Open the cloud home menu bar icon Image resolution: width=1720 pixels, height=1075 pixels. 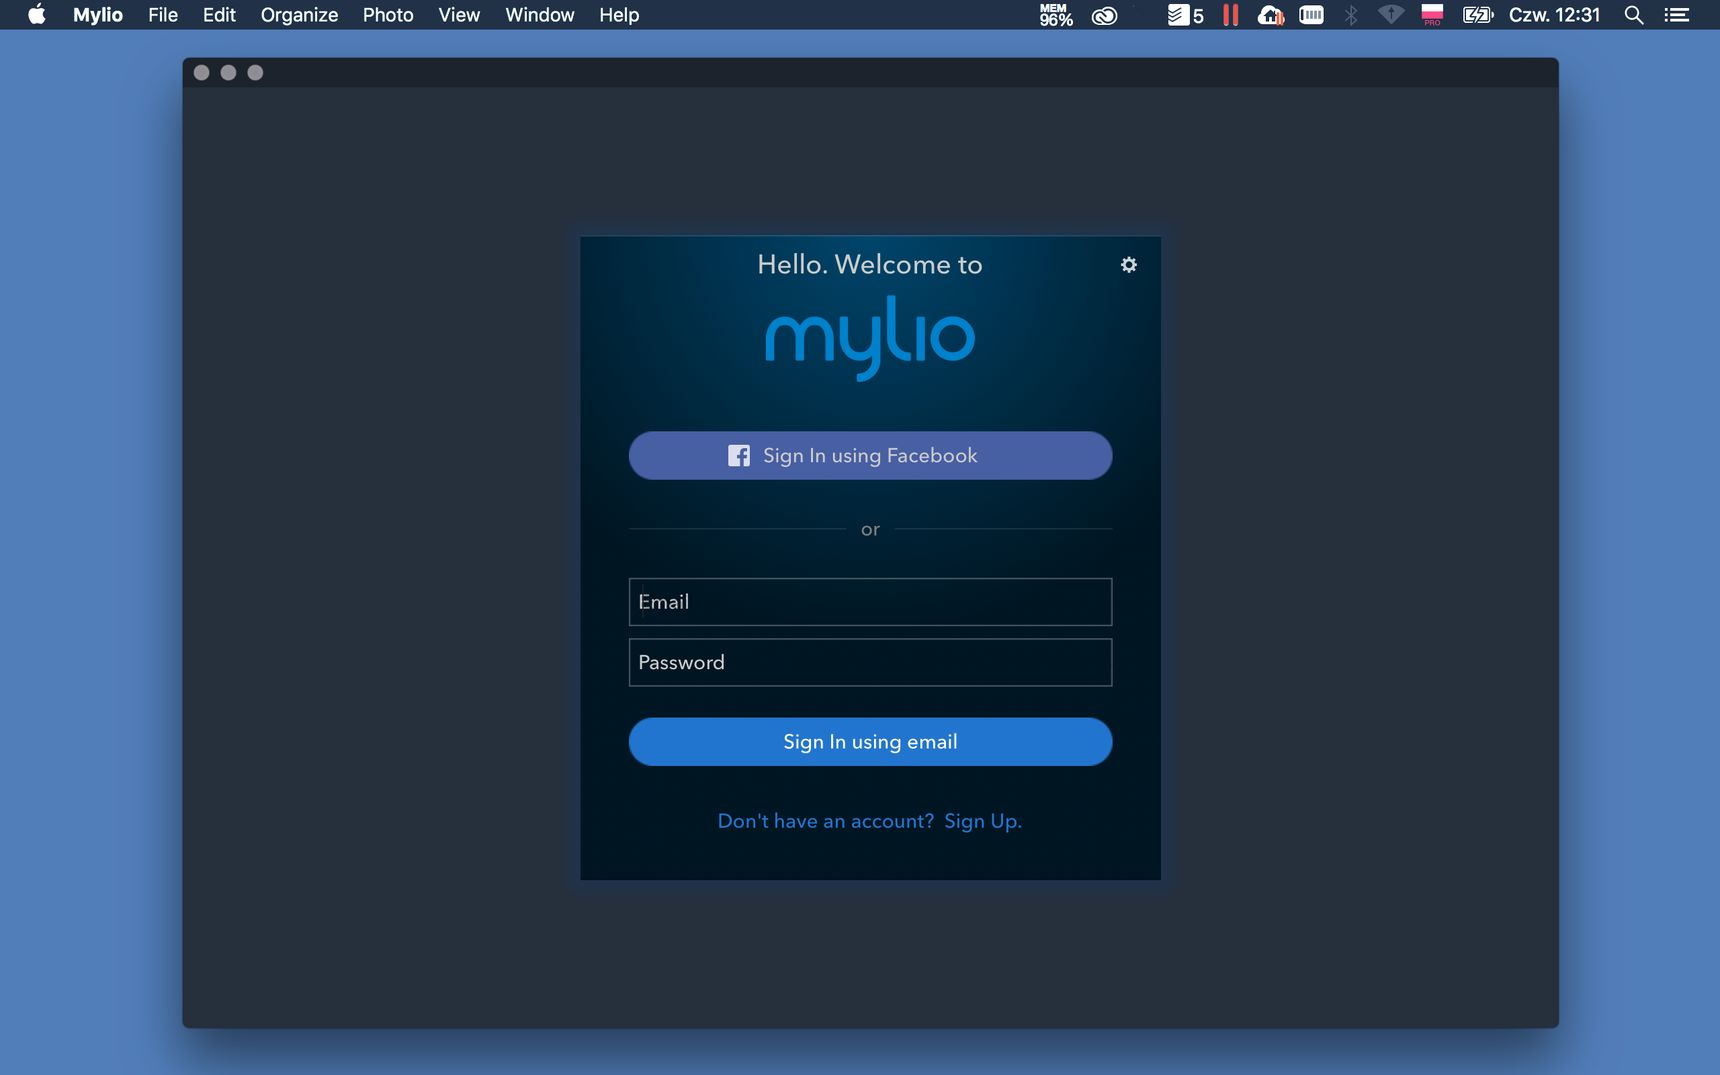[x=1271, y=15]
